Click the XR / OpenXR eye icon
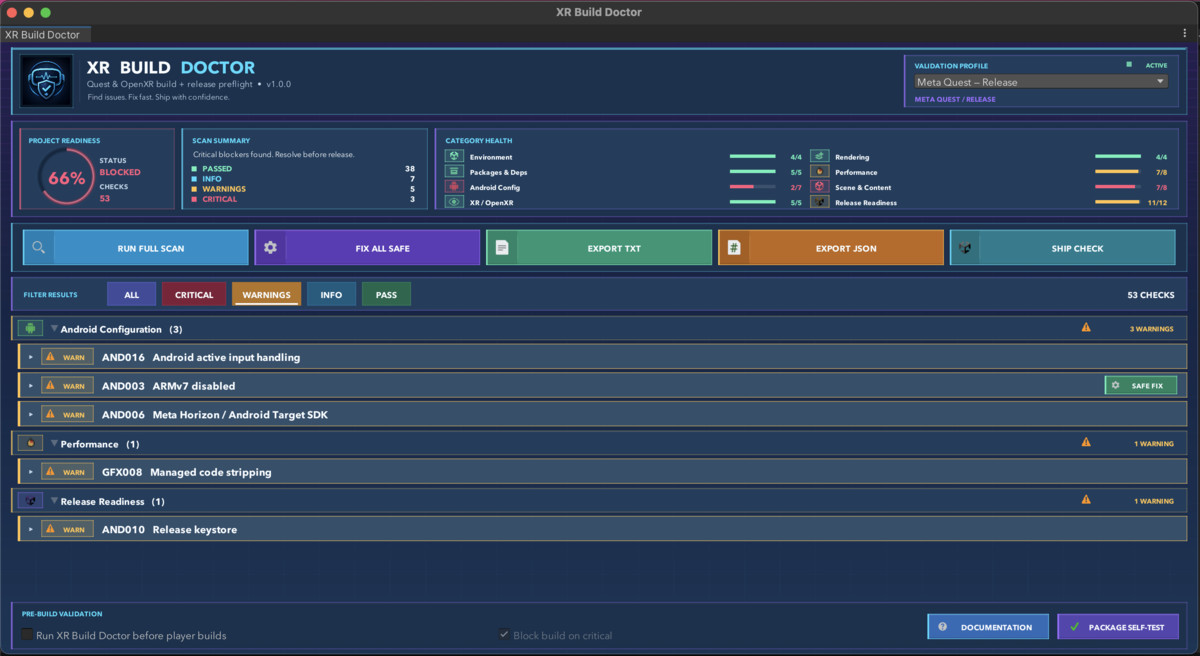This screenshot has height=656, width=1200. 454,202
